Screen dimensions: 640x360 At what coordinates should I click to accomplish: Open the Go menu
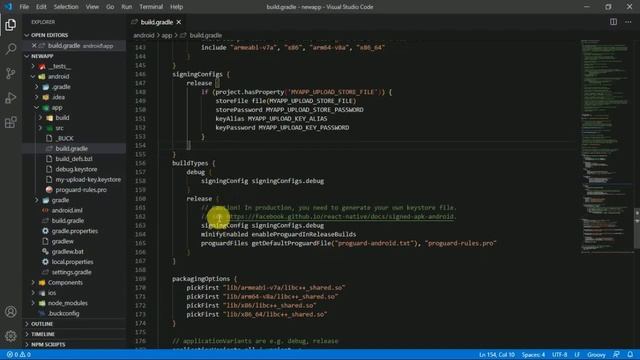pyautogui.click(x=110, y=7)
